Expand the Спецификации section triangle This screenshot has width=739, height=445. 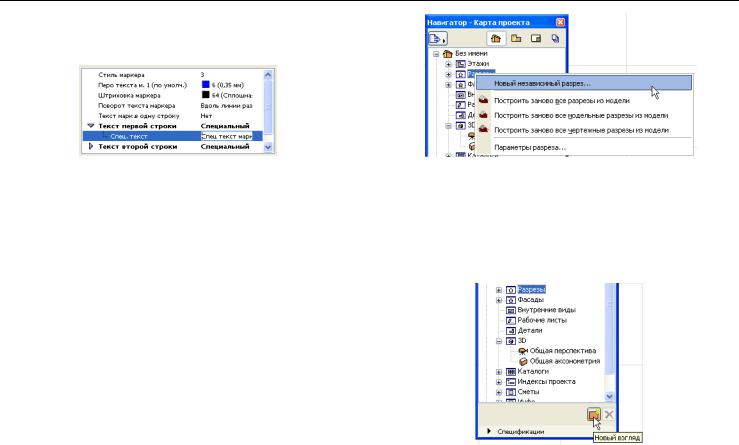pyautogui.click(x=489, y=431)
